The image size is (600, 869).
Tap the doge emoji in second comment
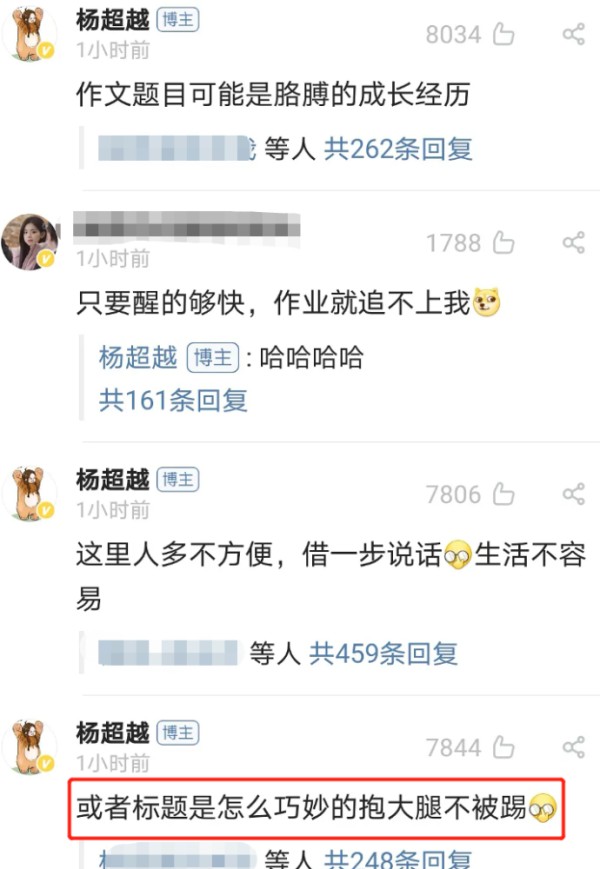point(486,303)
